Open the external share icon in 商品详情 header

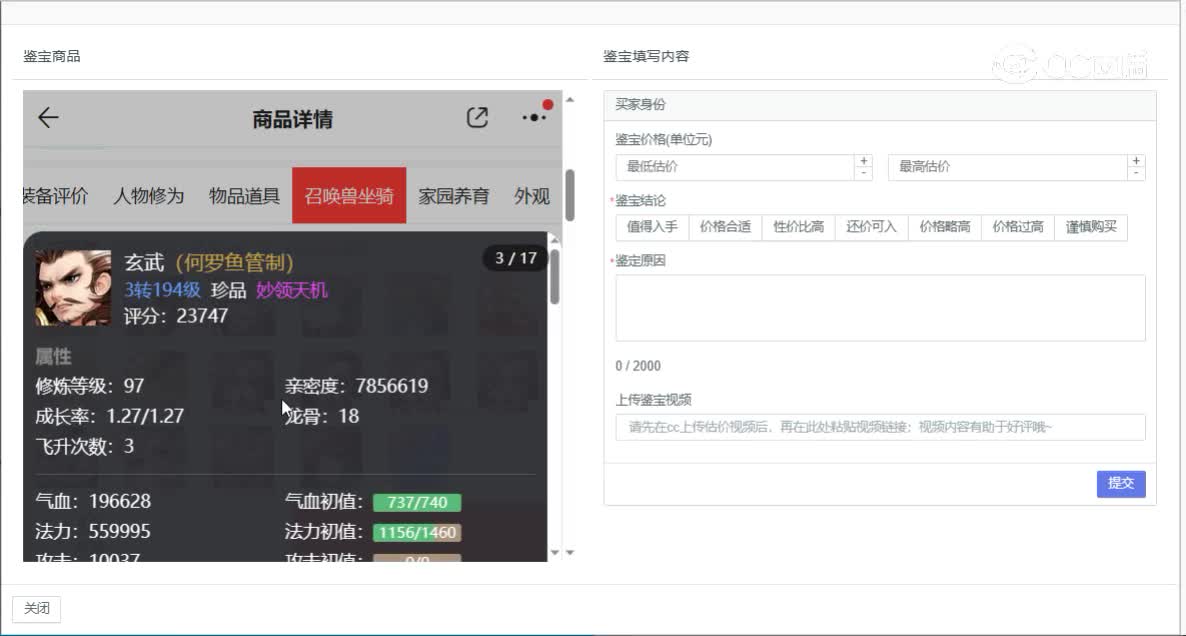478,117
